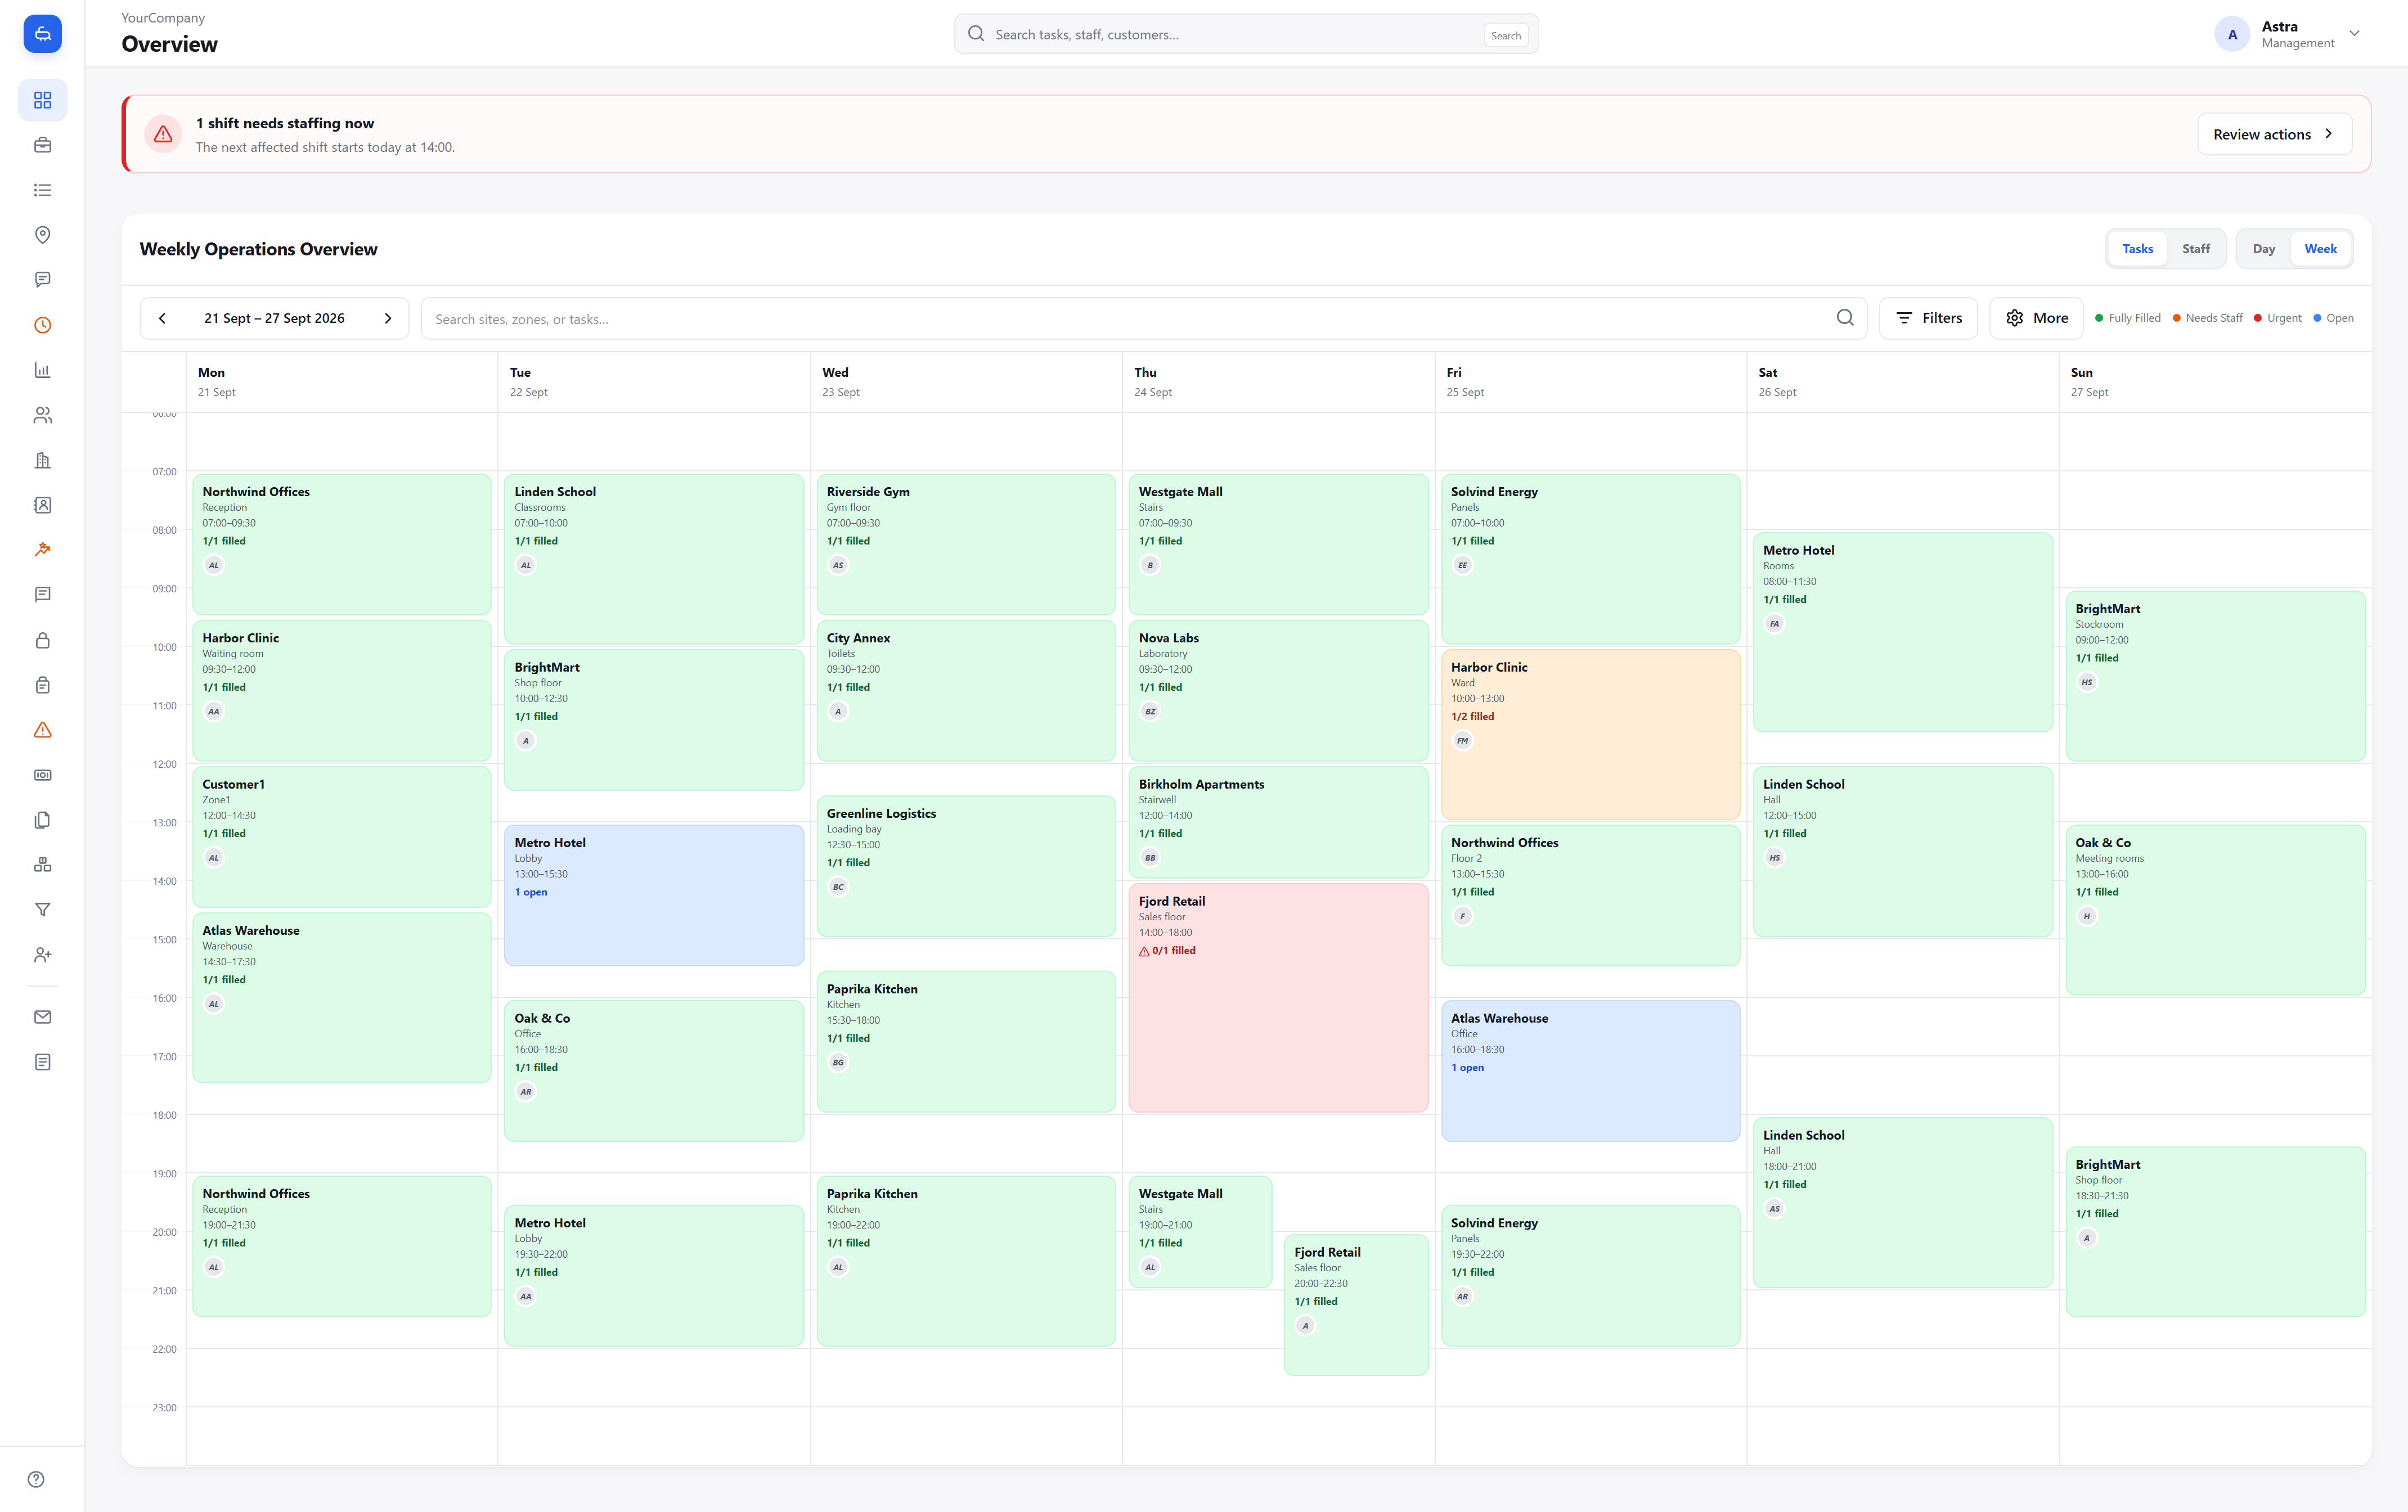Open the building icon in sidebar
Screen dimensions: 2408x1512
tap(42, 460)
